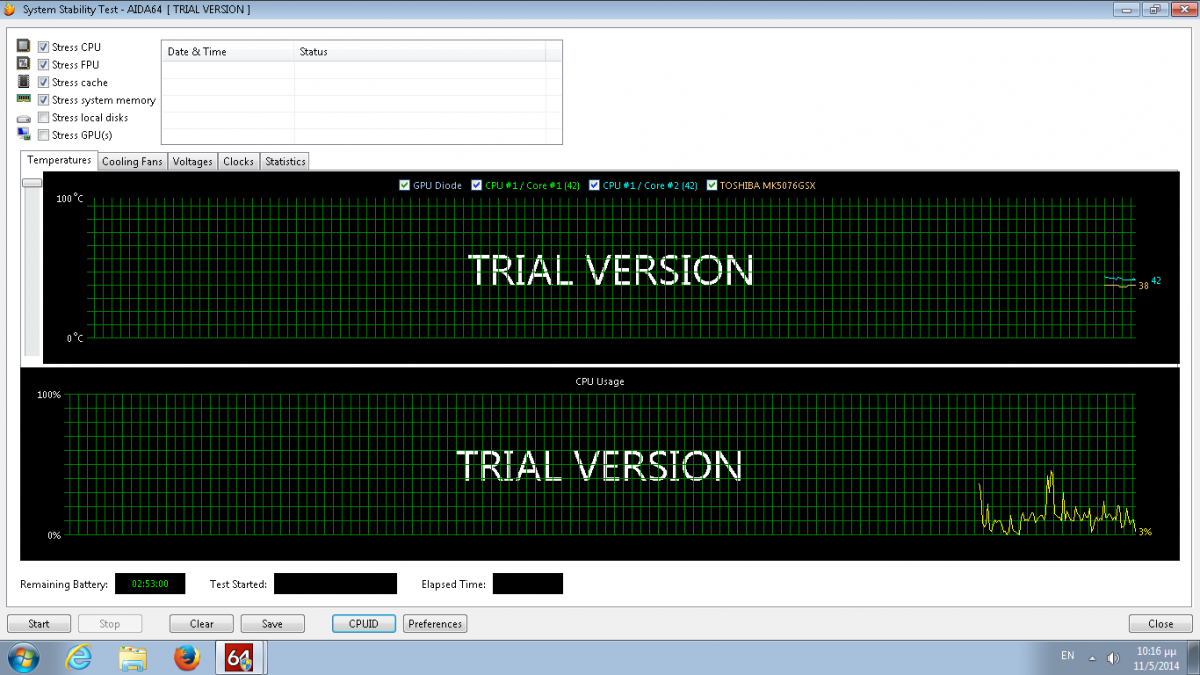Open the Statistics tab
This screenshot has width=1200, height=675.
(285, 161)
